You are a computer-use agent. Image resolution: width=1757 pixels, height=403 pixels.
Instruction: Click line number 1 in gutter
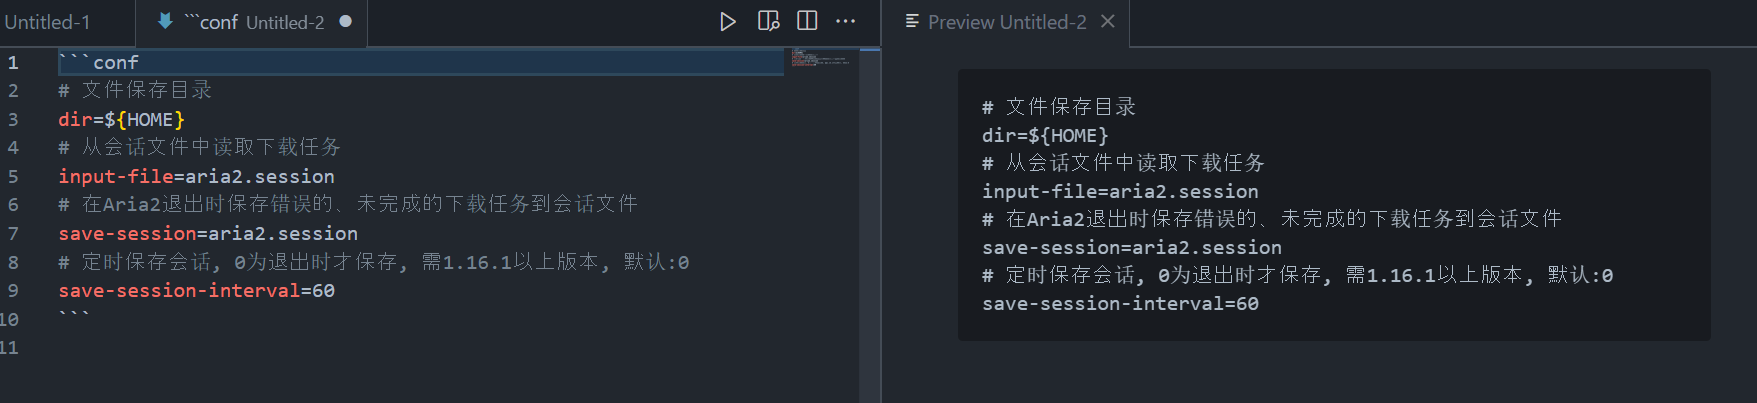[x=13, y=62]
